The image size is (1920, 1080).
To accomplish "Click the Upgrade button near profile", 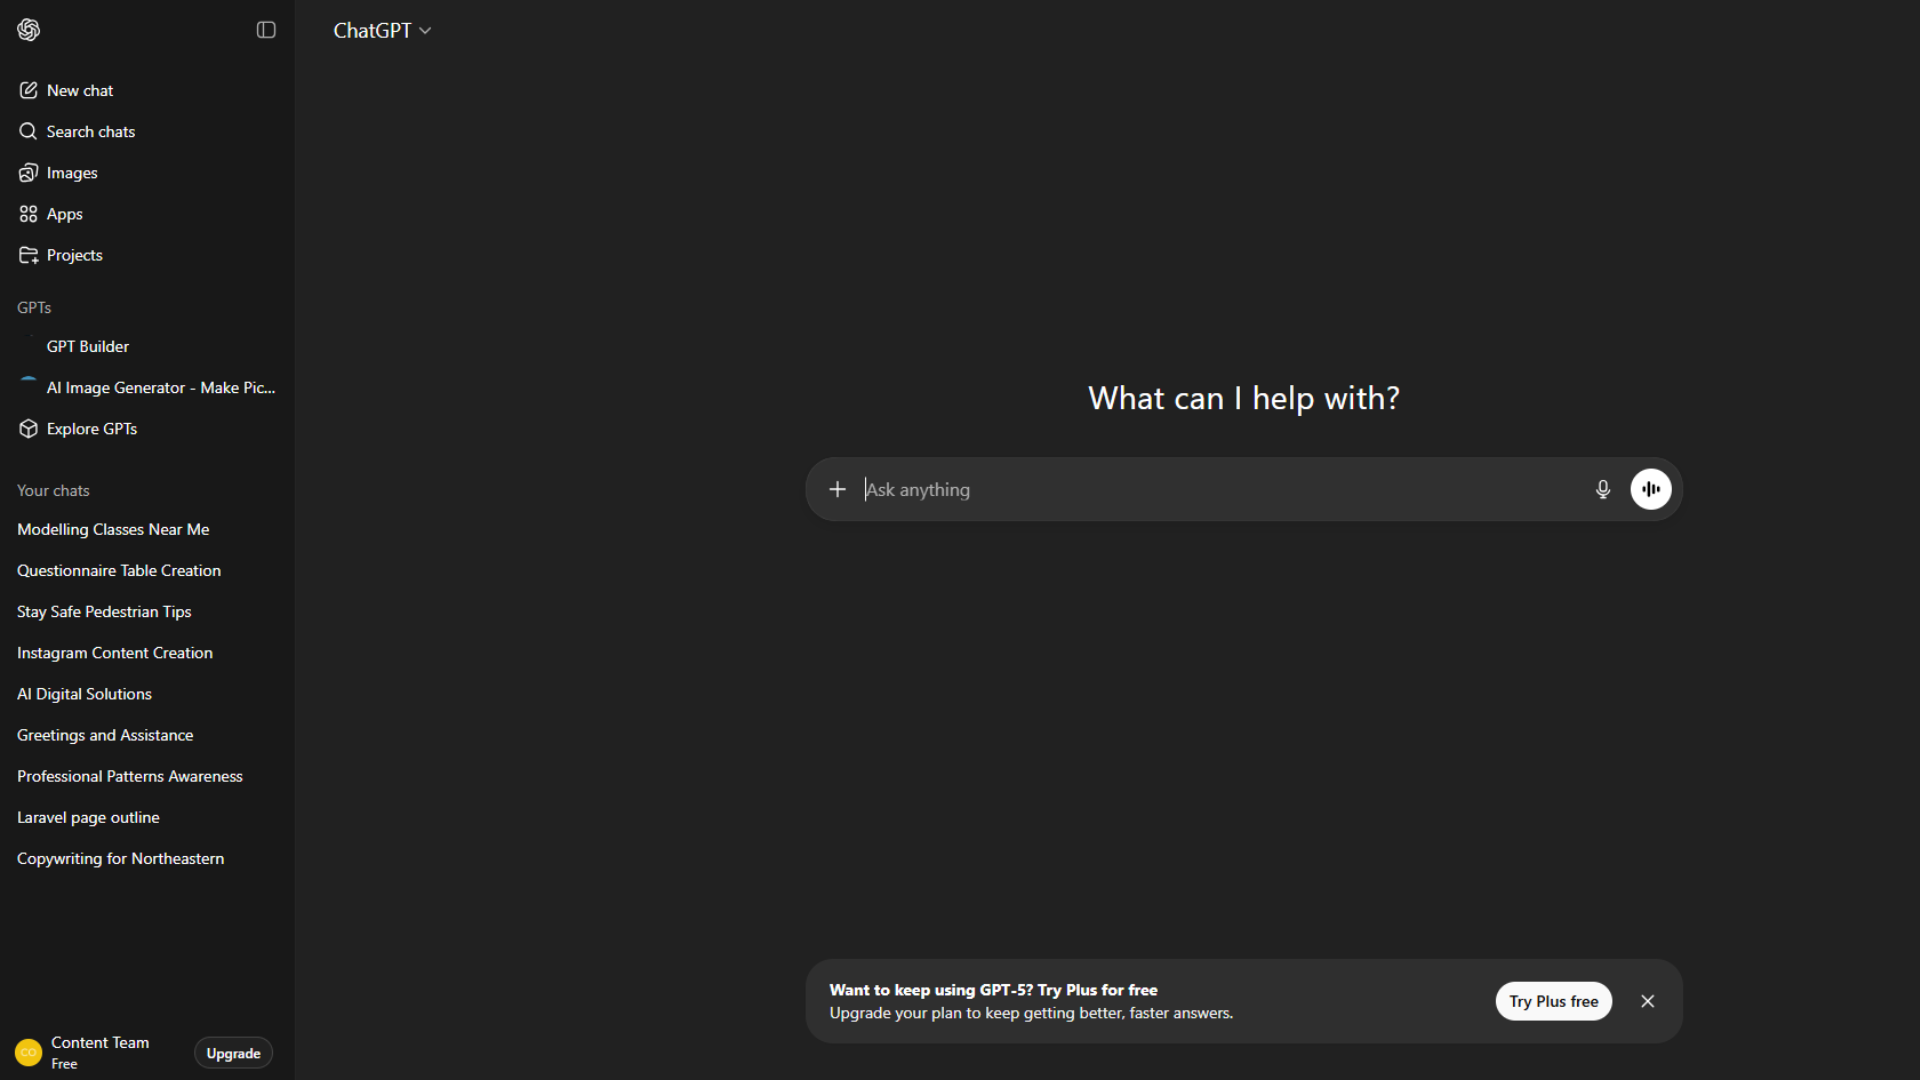I will pyautogui.click(x=233, y=1053).
